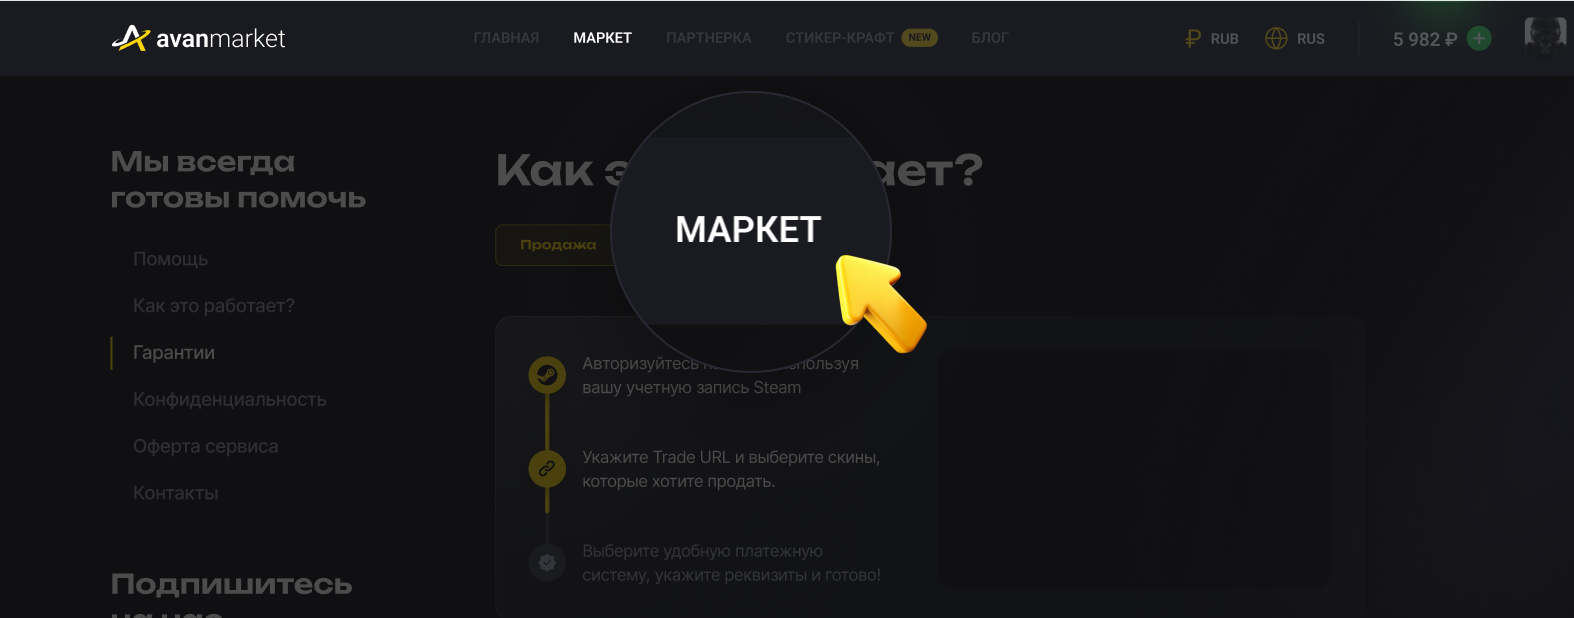
Task: Click the Steam step icon
Action: (x=547, y=375)
